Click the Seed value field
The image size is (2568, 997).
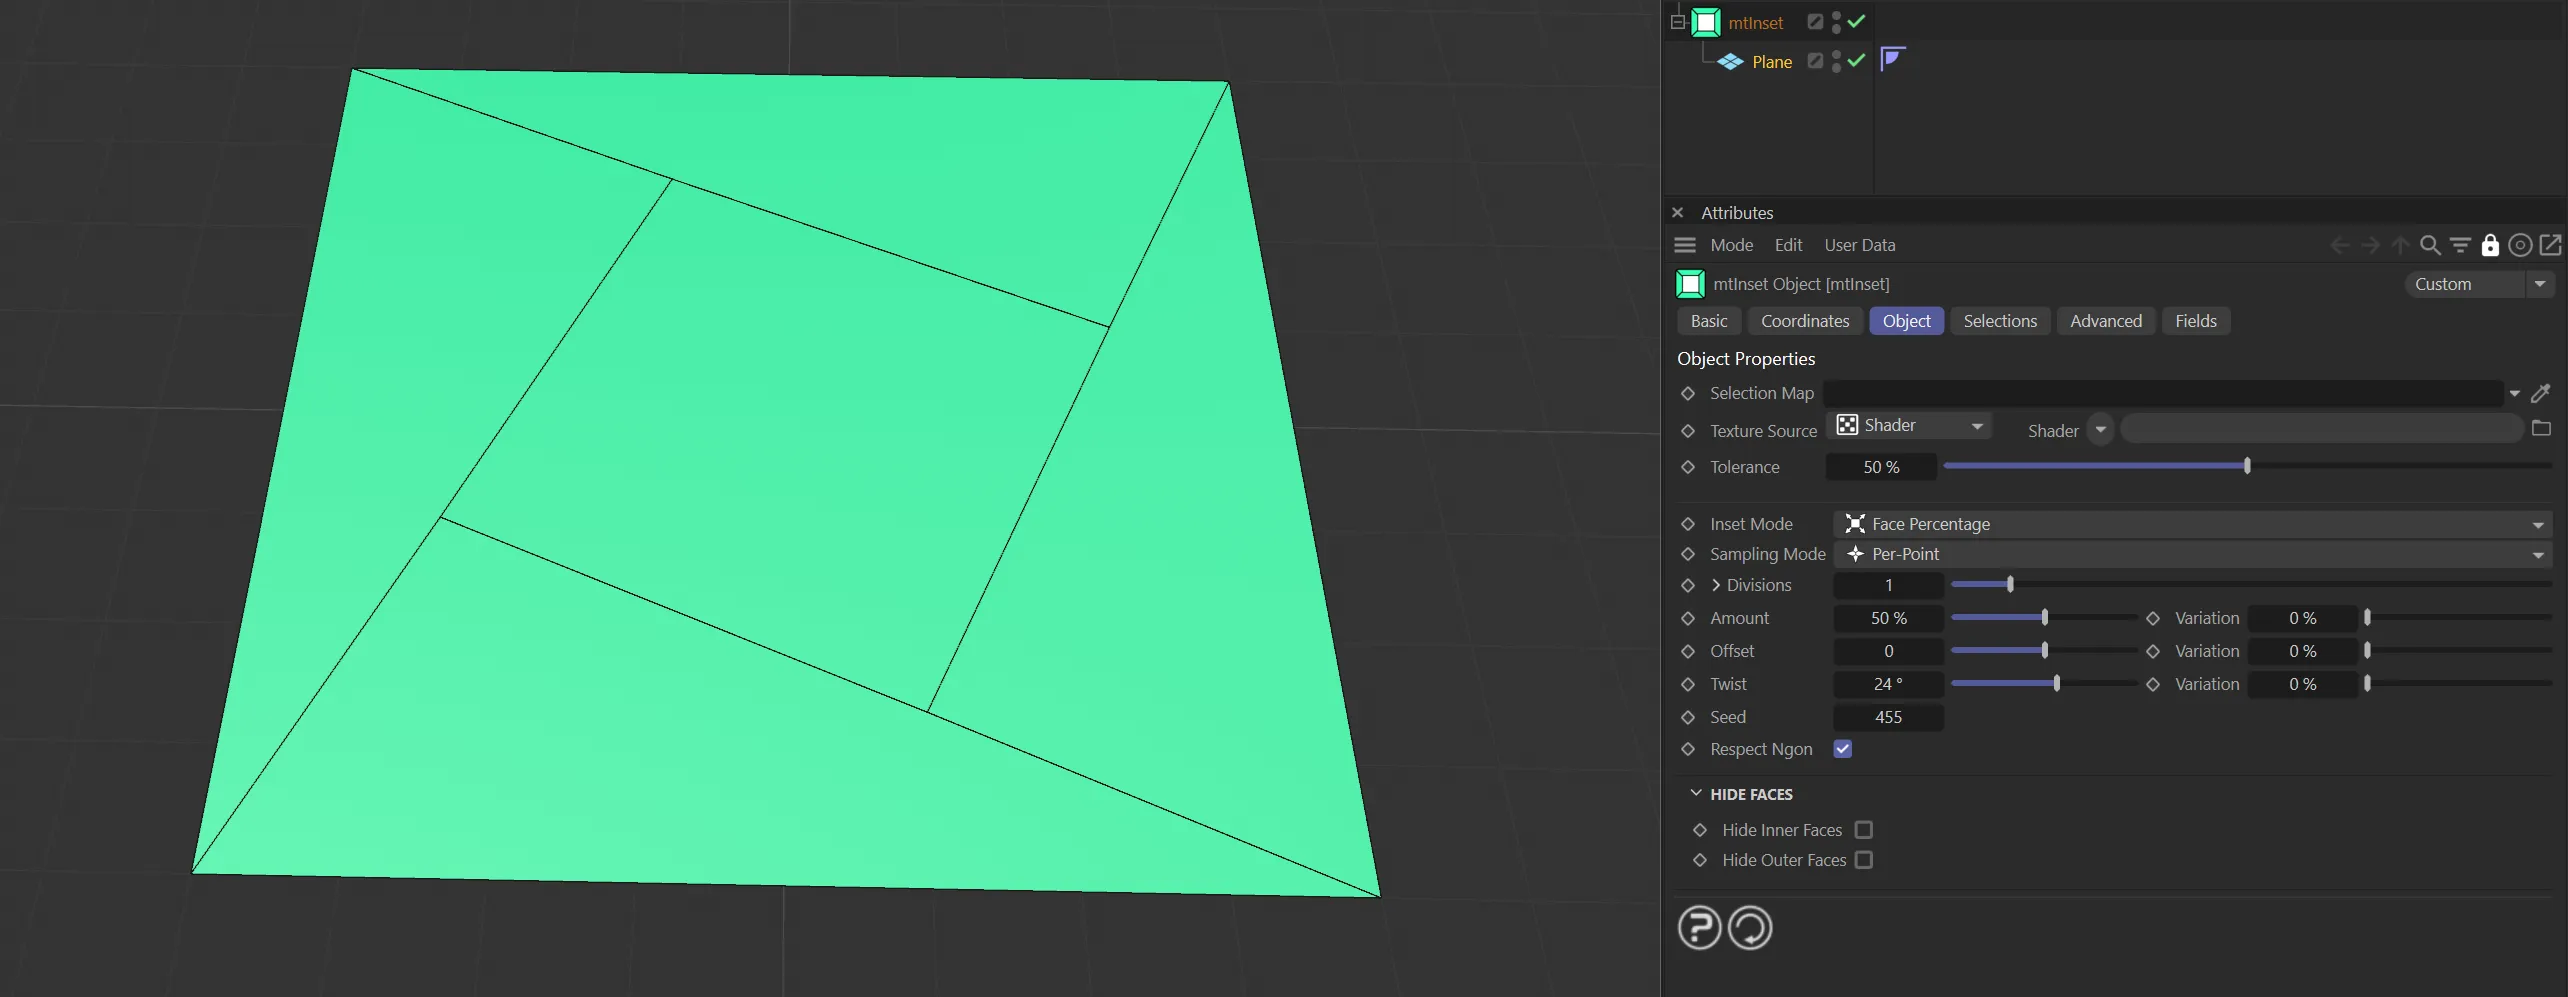[1888, 717]
